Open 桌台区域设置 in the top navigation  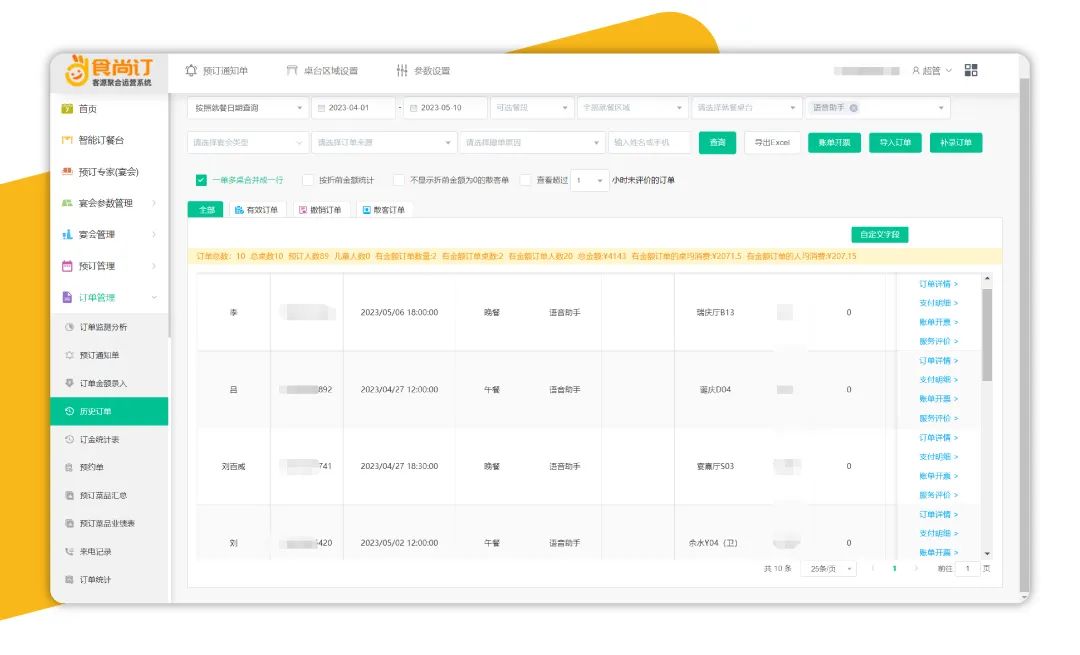[322, 70]
